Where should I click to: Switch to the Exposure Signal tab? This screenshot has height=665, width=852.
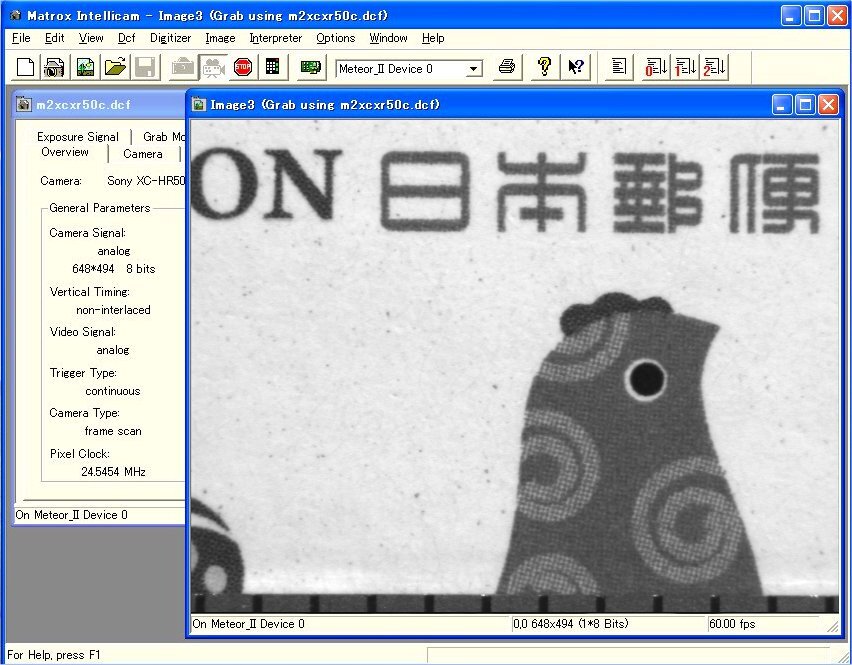[x=78, y=137]
